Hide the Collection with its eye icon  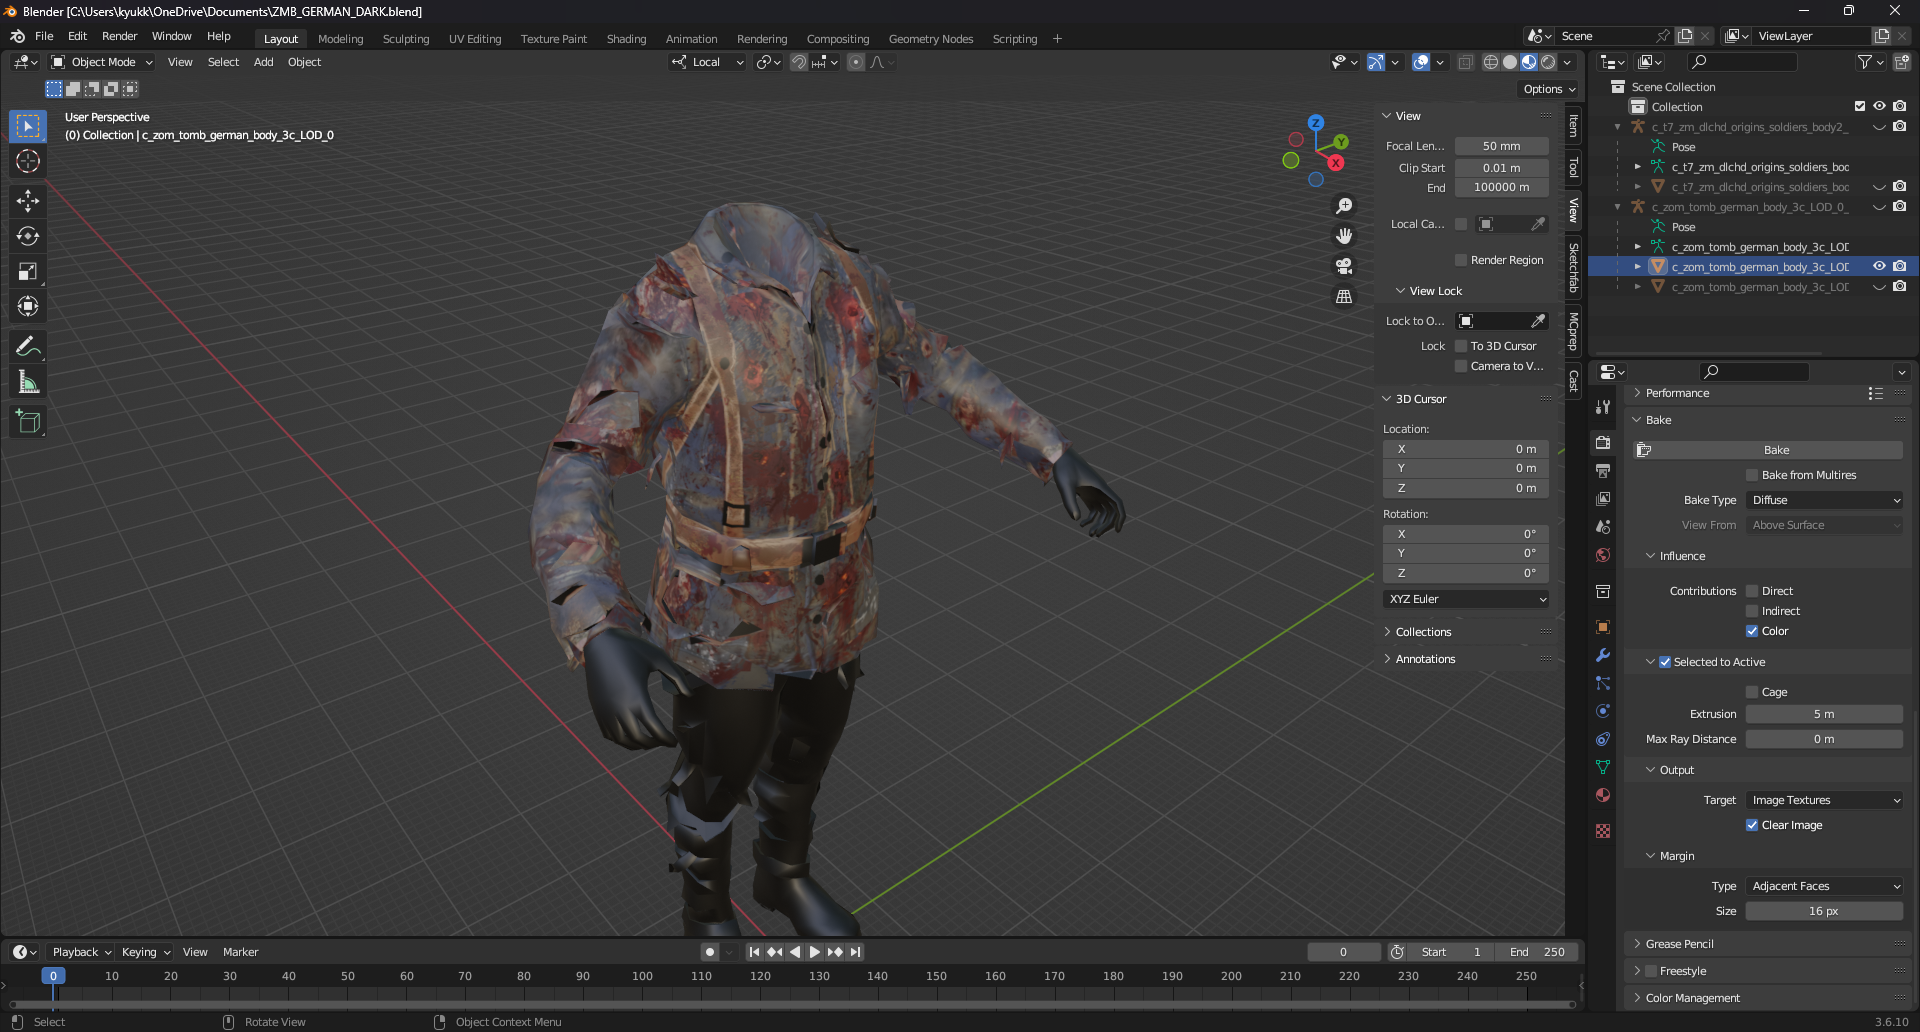pyautogui.click(x=1879, y=106)
